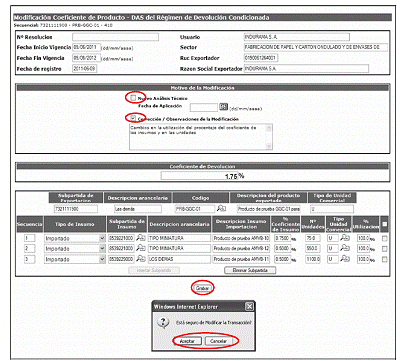This screenshot has height=361, width=405.
Task: Click the Descripcion arancelaria field 'Las demás'
Action: [x=138, y=209]
